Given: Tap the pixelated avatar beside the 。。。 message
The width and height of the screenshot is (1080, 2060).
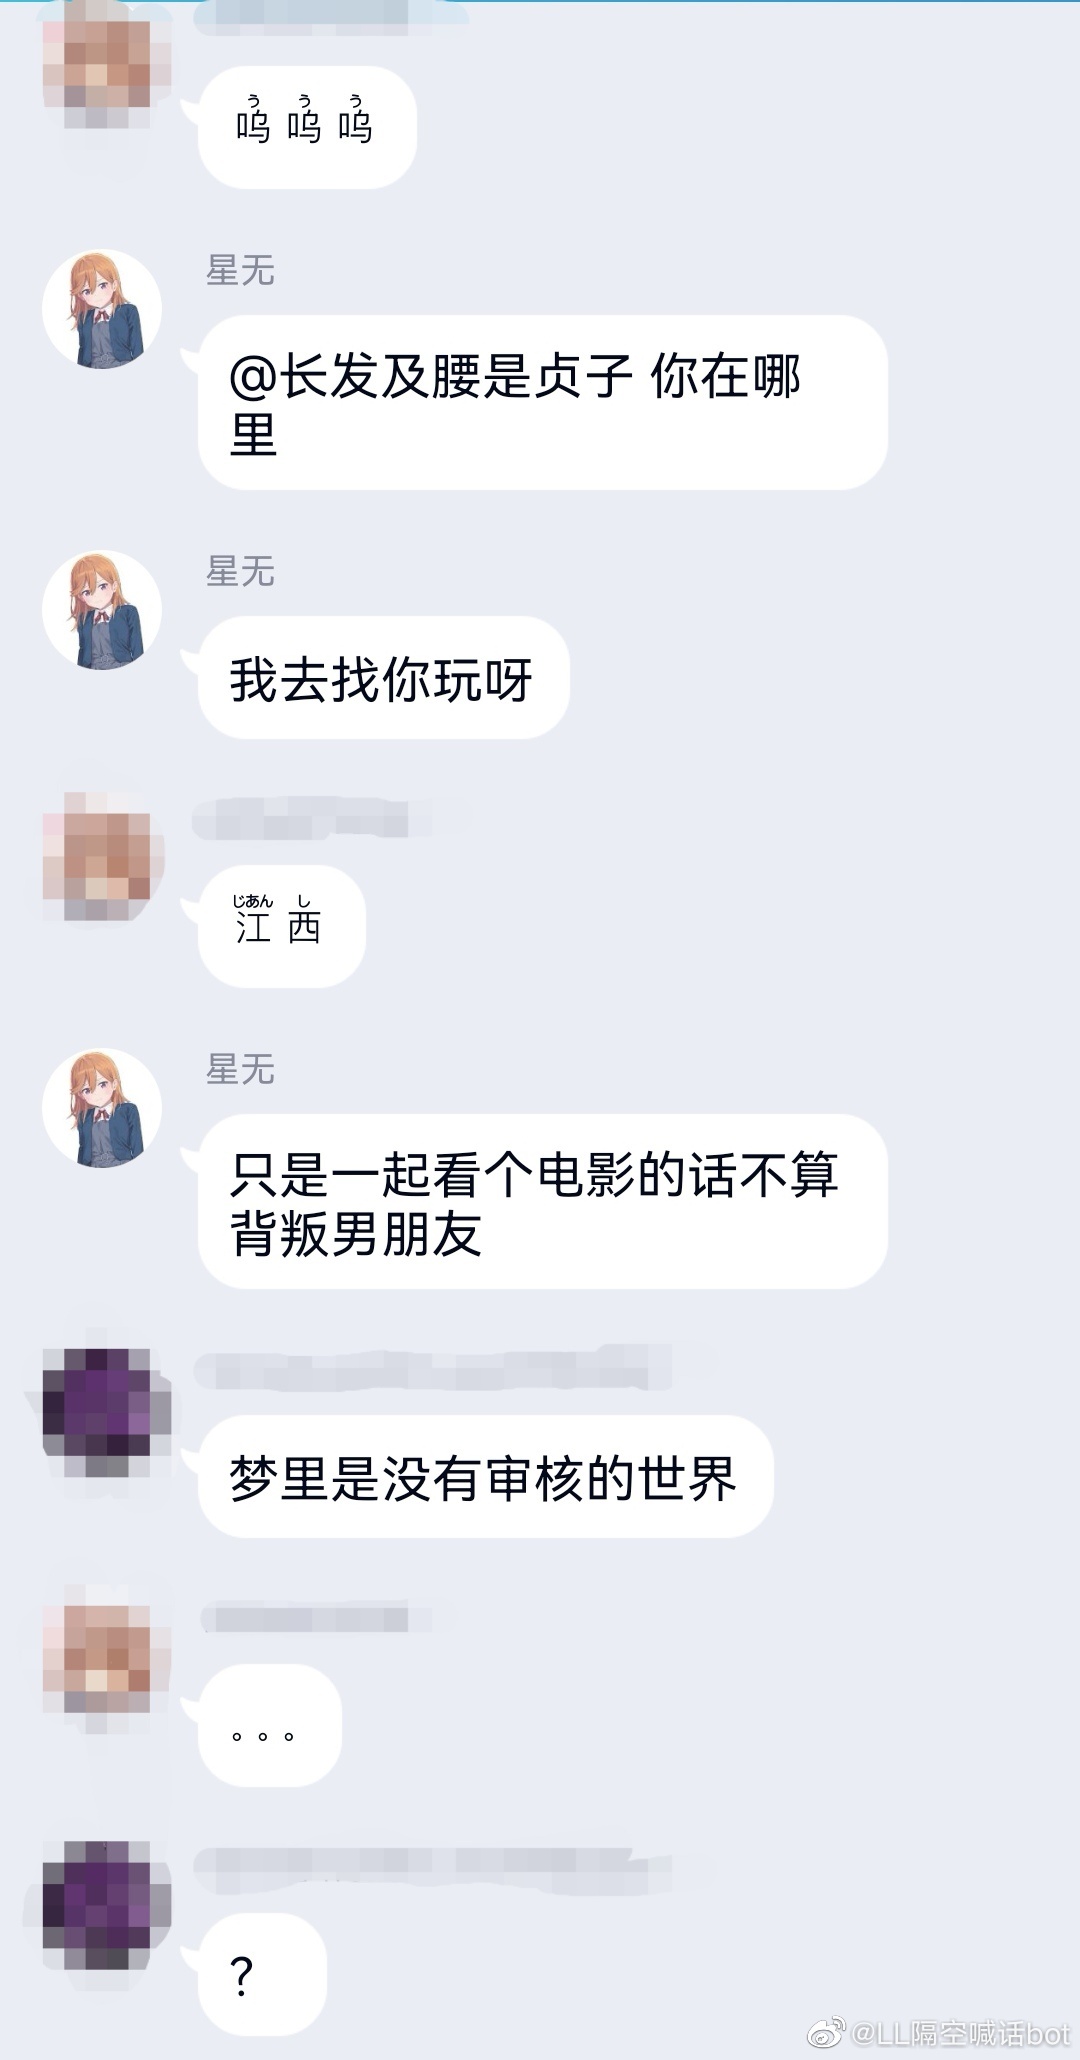Looking at the screenshot, I should click(x=106, y=1657).
